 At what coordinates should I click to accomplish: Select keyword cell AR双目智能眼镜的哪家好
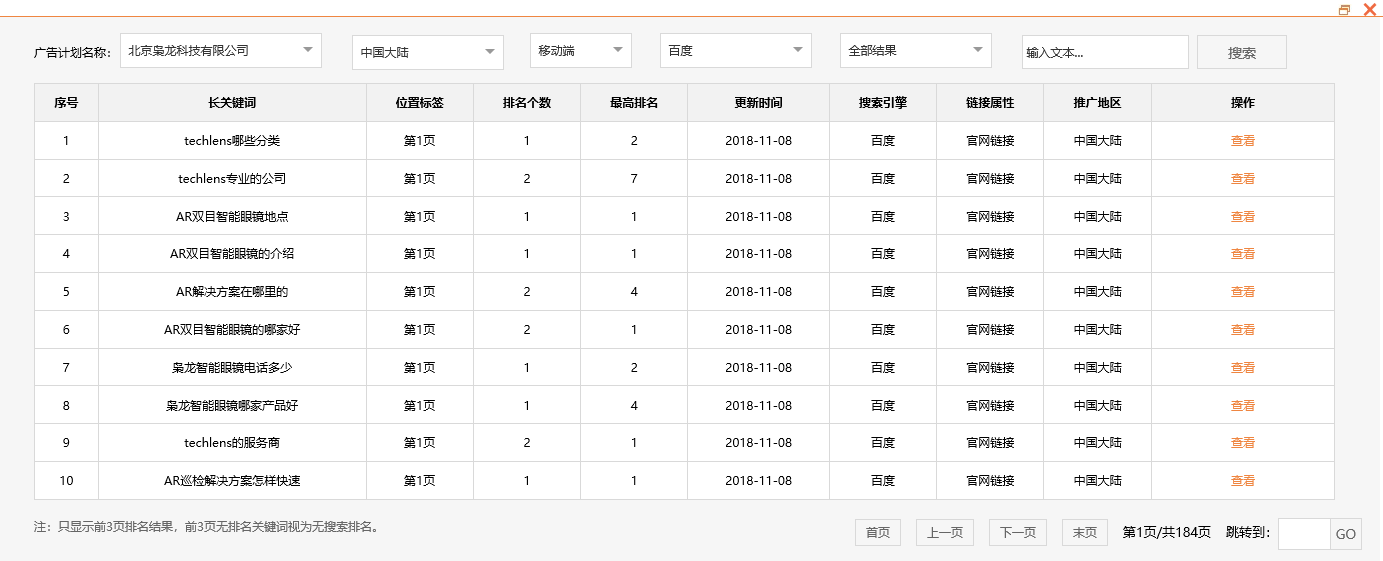click(x=232, y=330)
